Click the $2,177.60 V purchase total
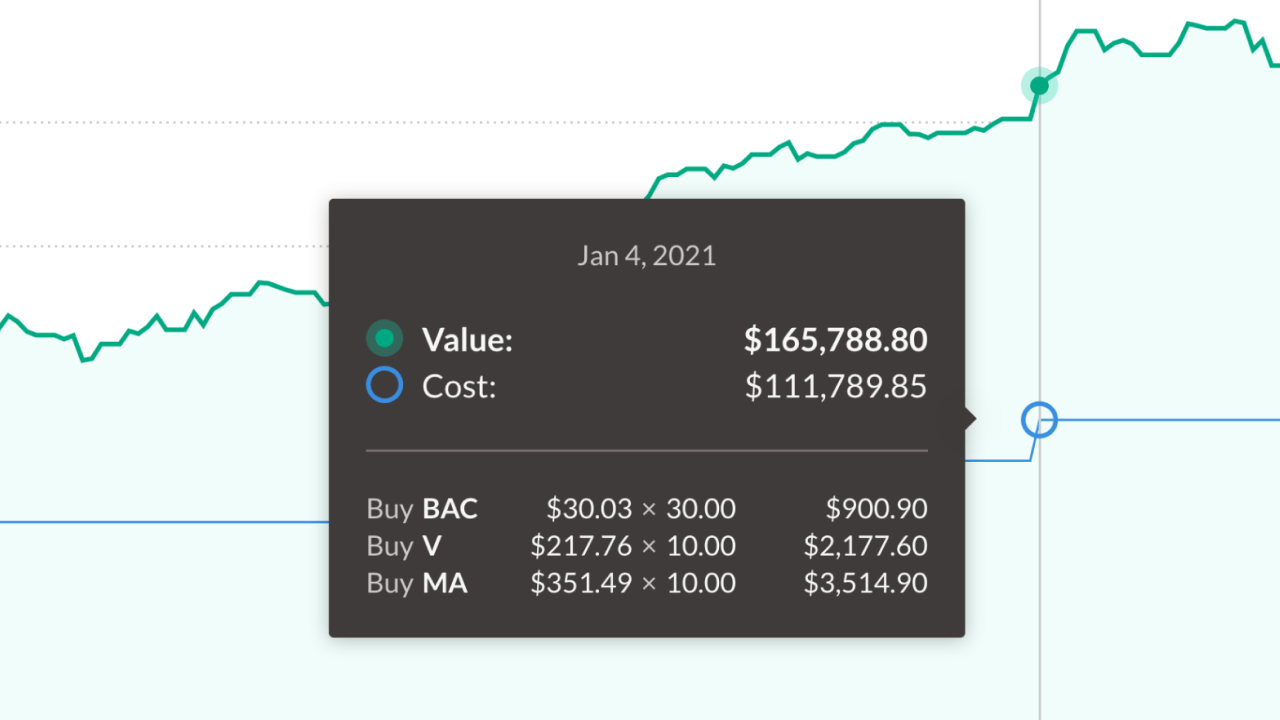 tap(865, 546)
